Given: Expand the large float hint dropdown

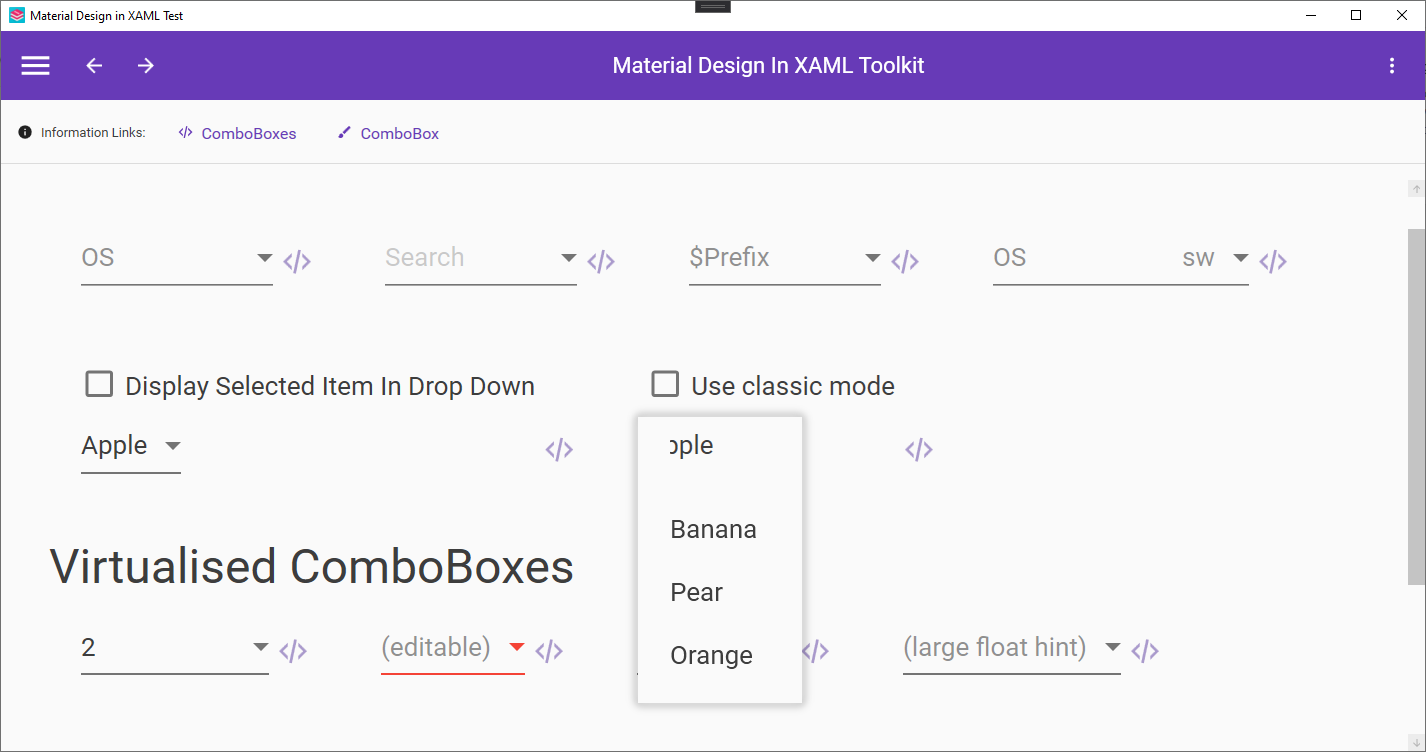Looking at the screenshot, I should [x=1112, y=648].
